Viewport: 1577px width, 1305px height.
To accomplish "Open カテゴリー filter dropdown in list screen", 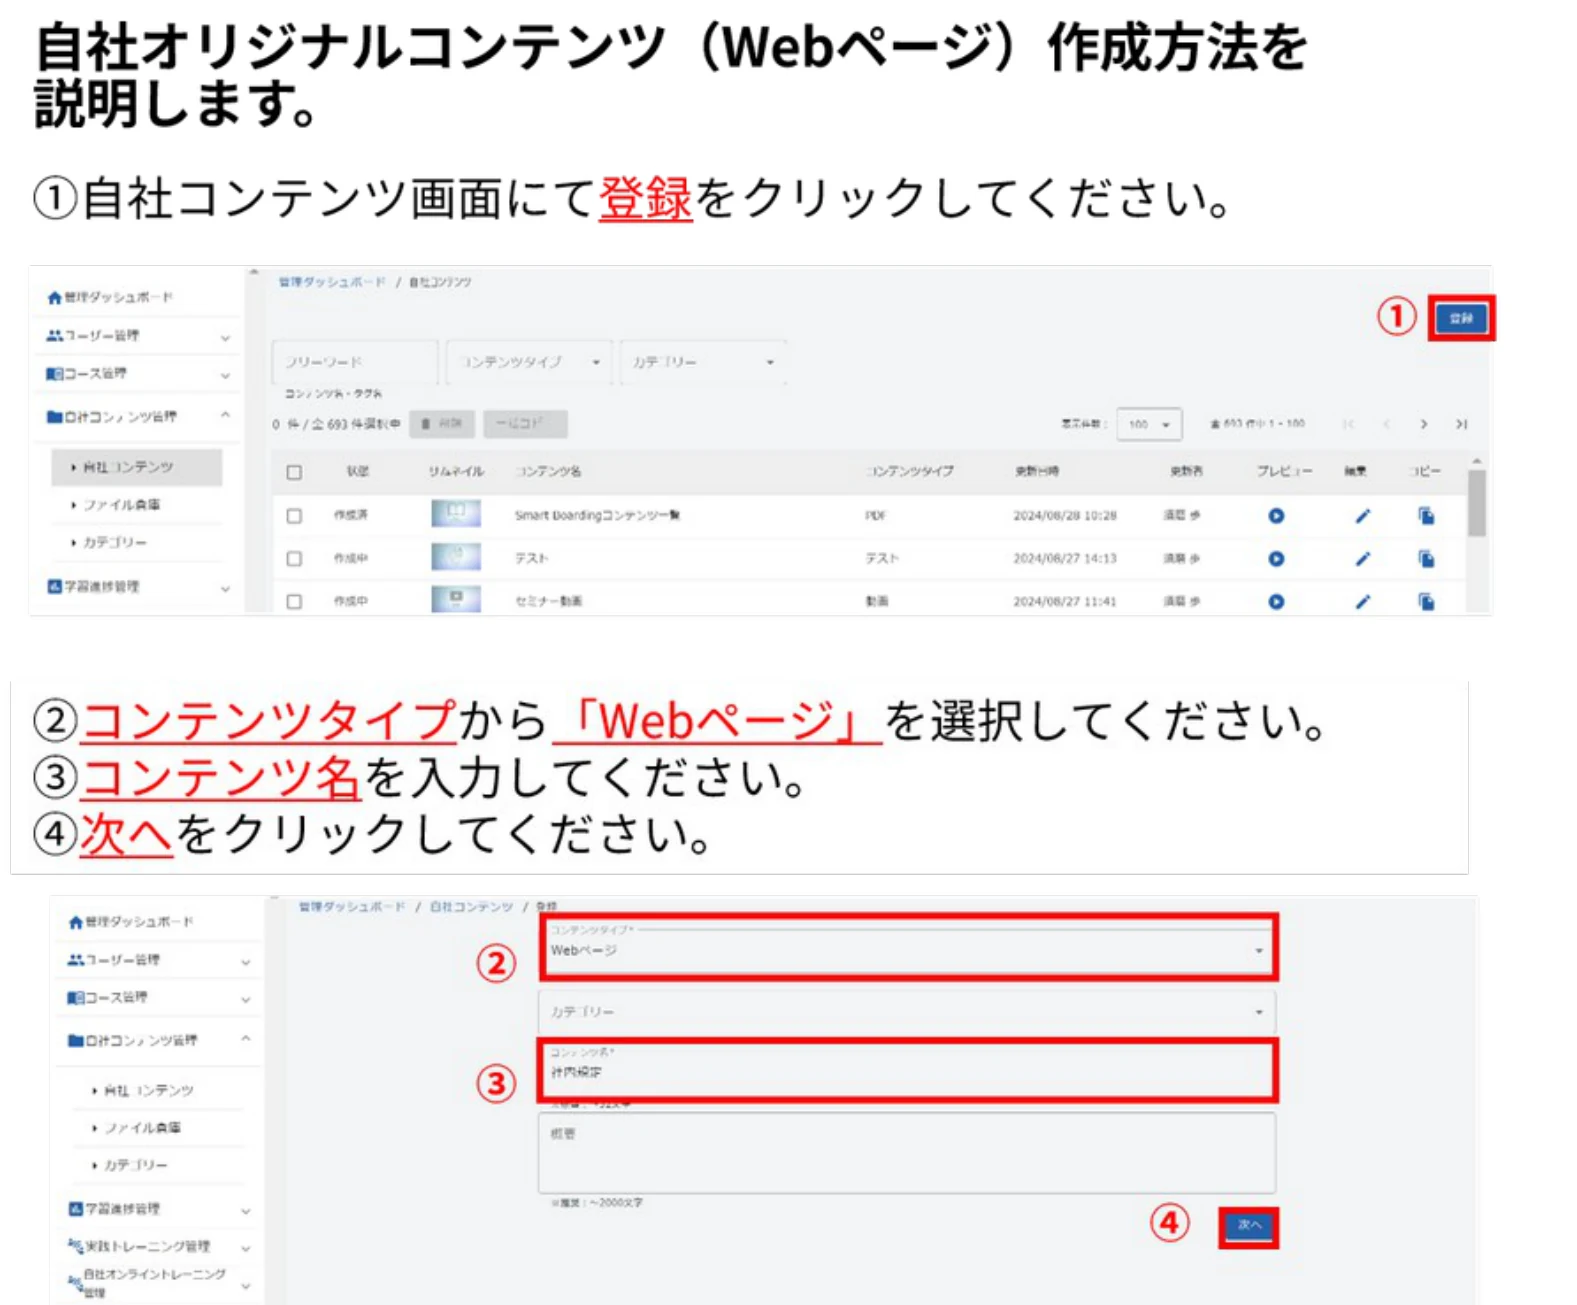I will (702, 362).
